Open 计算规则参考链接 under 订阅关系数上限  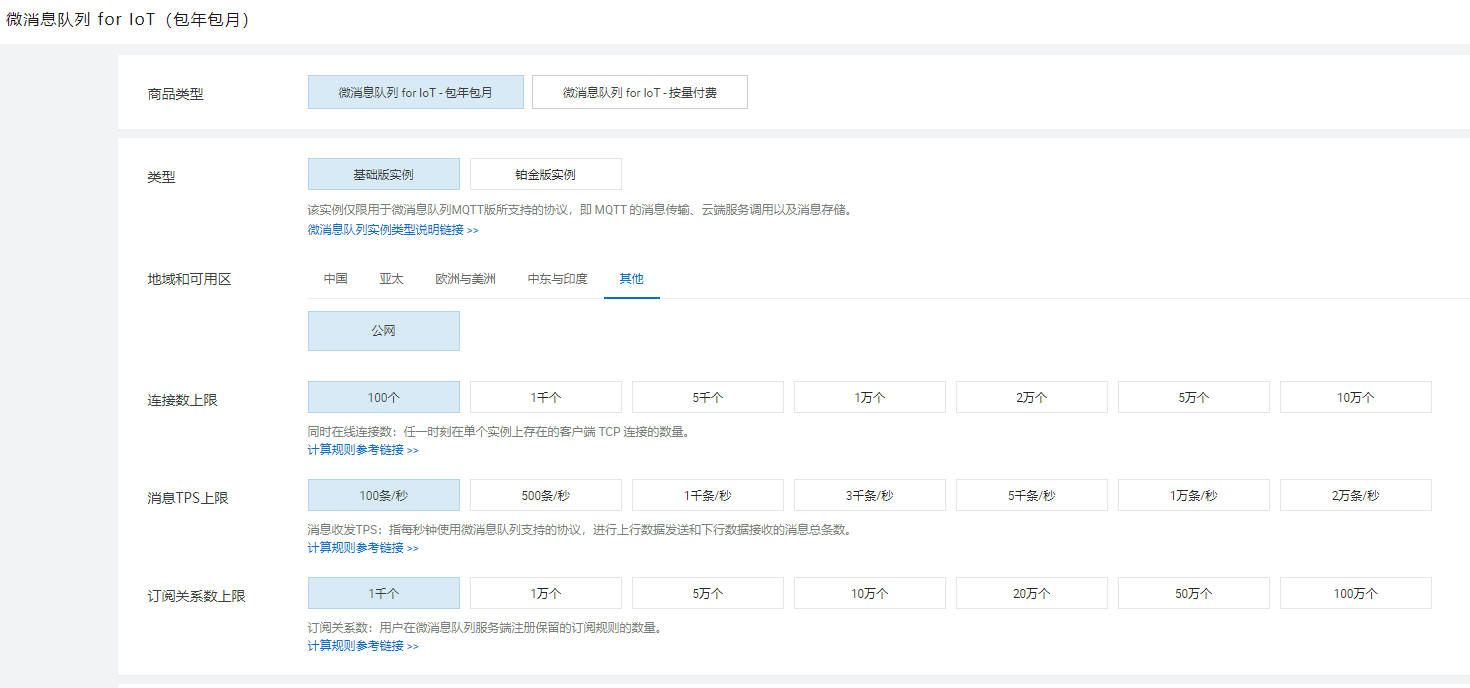click(363, 646)
